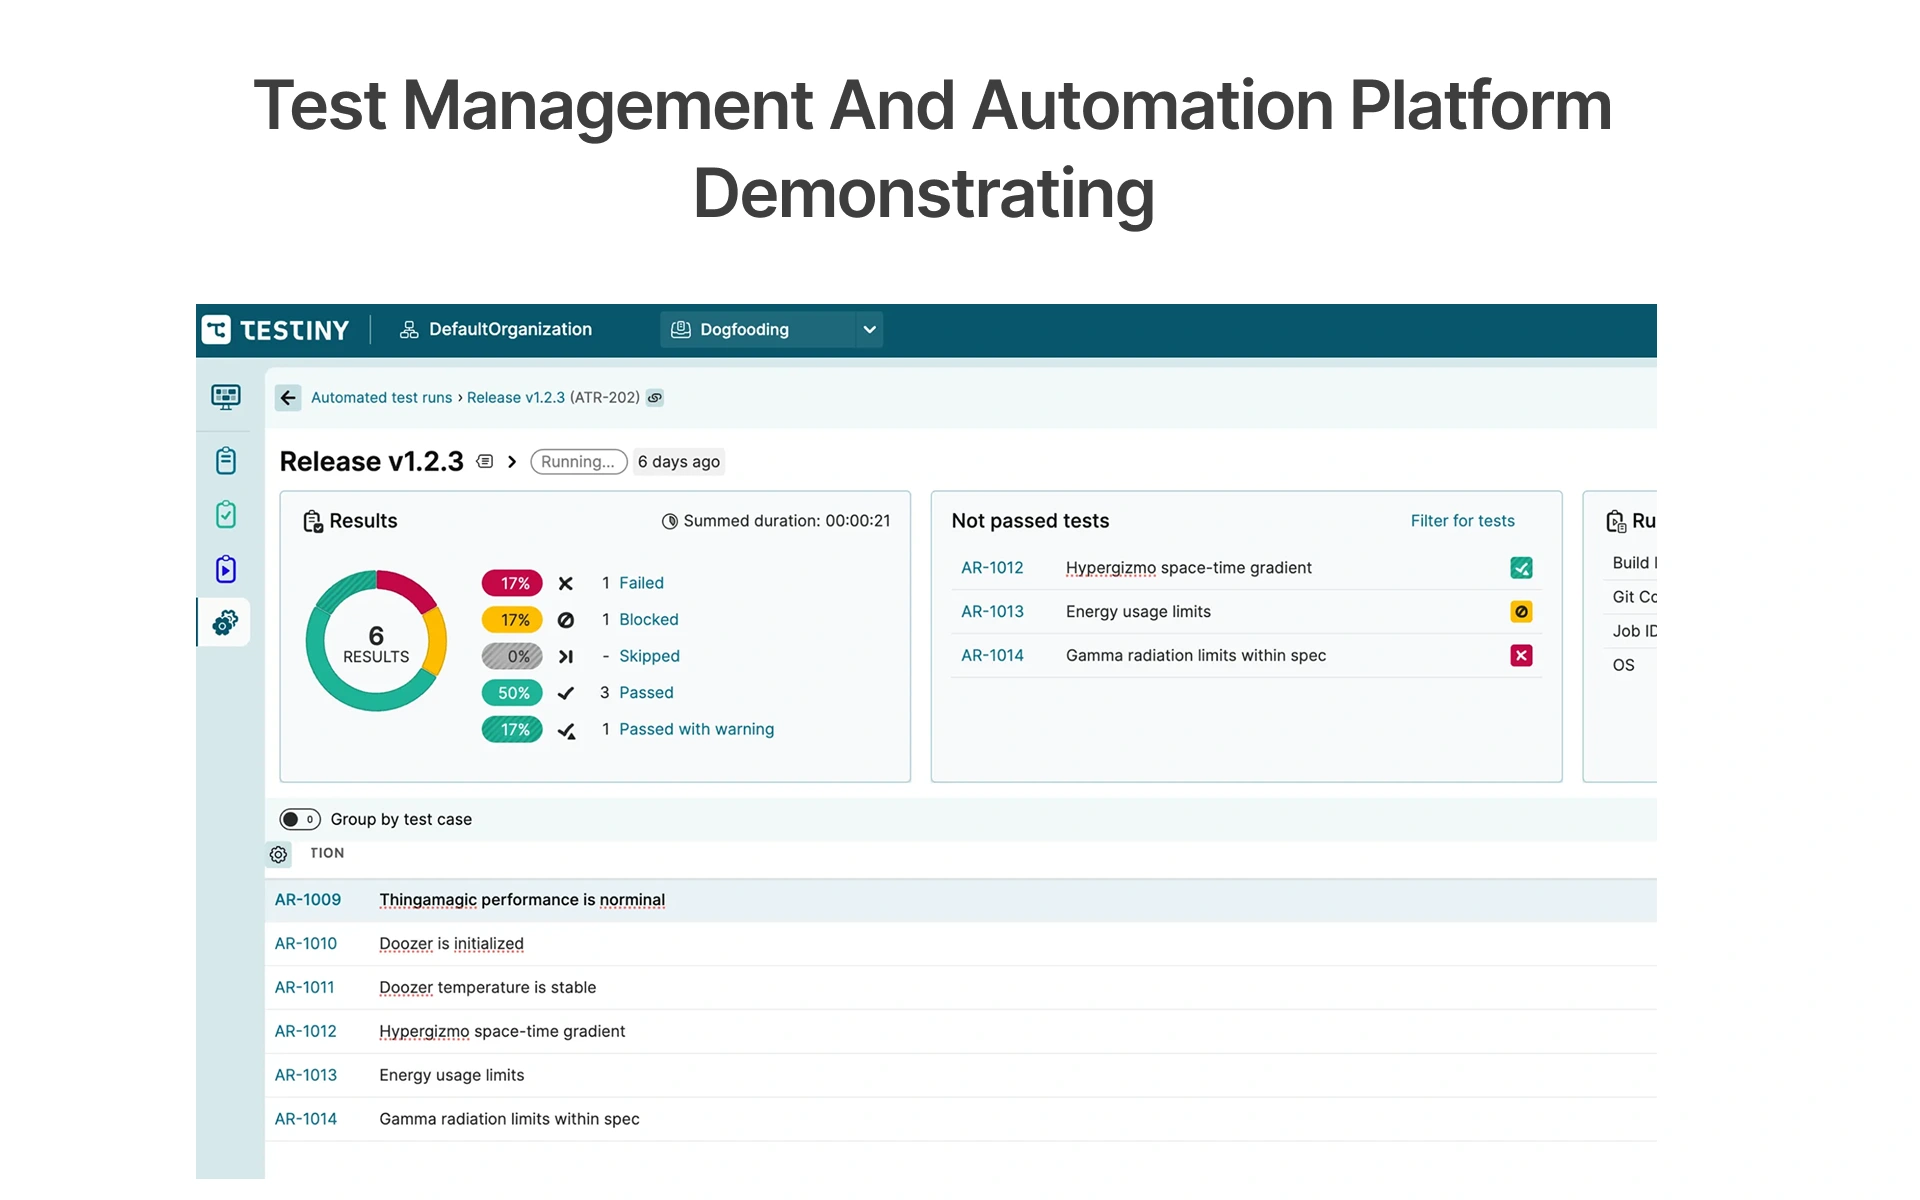
Task: Click Hypergizmo space-time gradient in Not passed tests
Action: point(1188,568)
